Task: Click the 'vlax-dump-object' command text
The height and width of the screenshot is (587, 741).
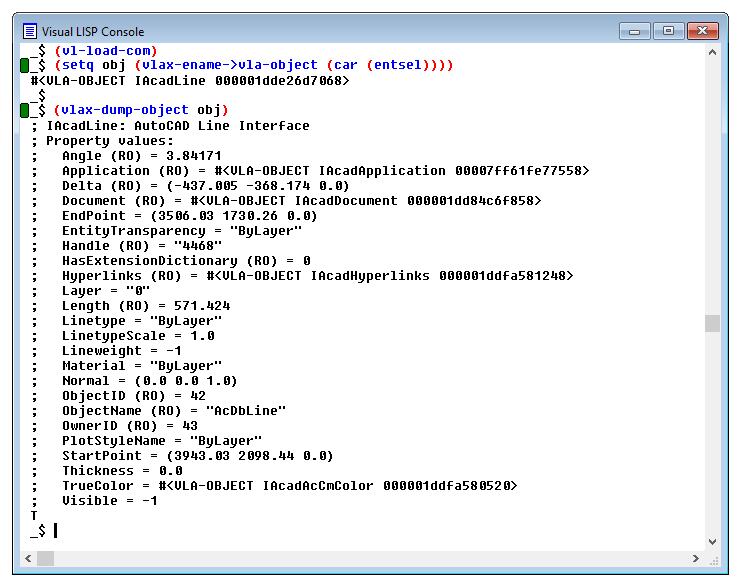Action: [x=125, y=110]
